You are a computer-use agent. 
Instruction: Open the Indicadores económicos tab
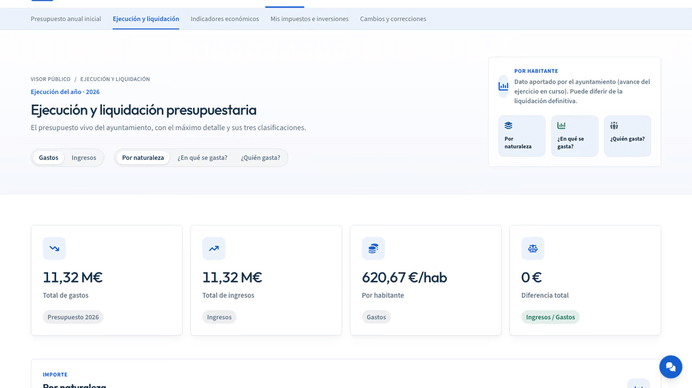click(x=225, y=19)
